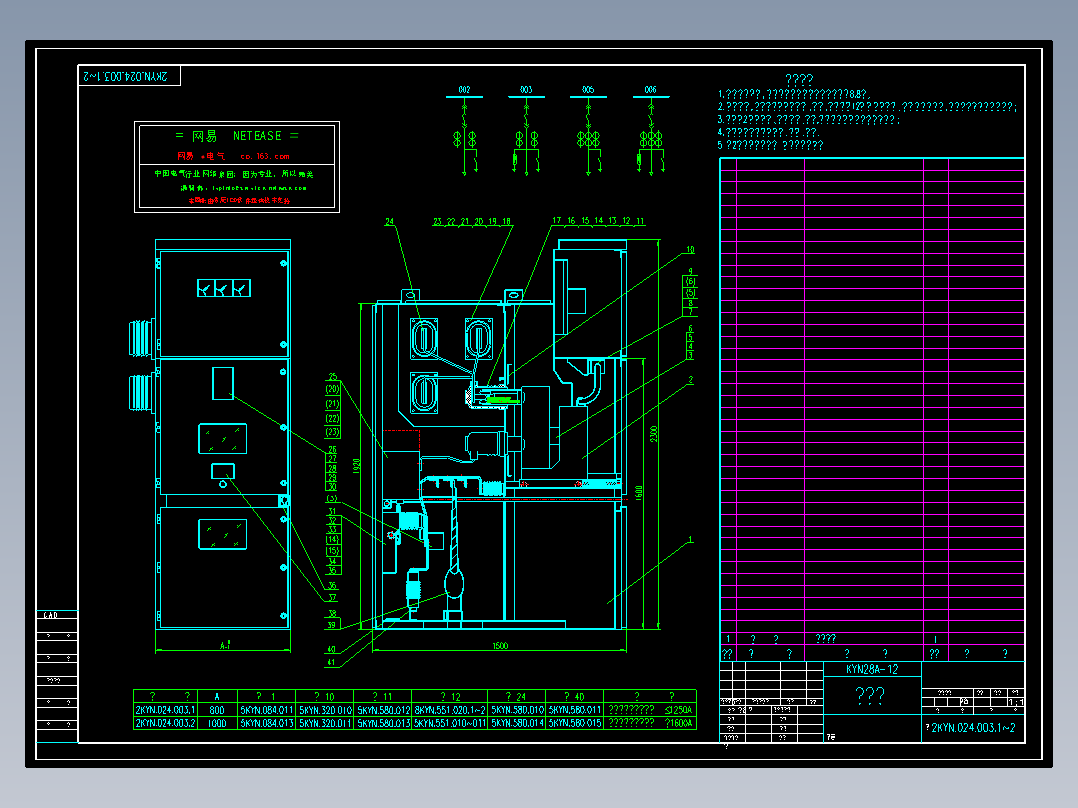1078x808 pixels.
Task: Click the red co.163.com address text
Action: 265,156
